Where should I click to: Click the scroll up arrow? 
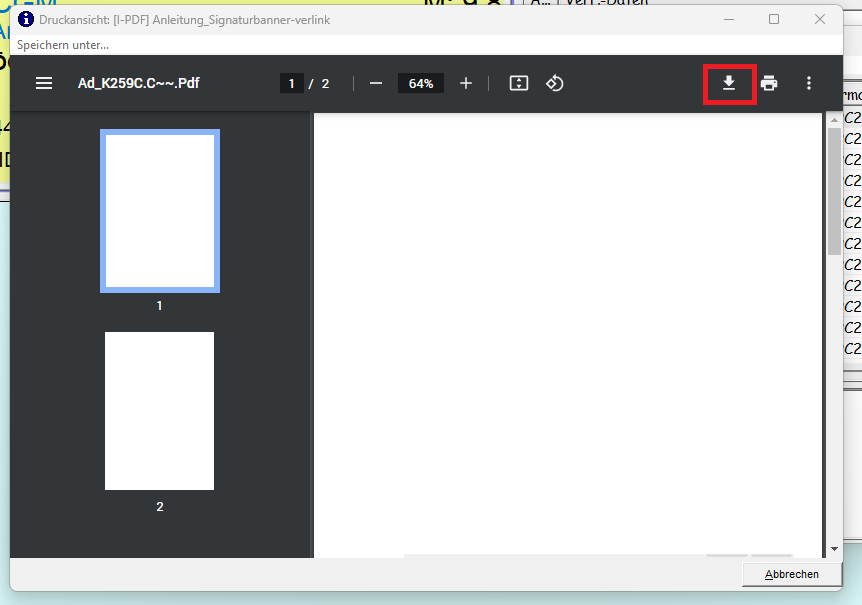coord(834,119)
